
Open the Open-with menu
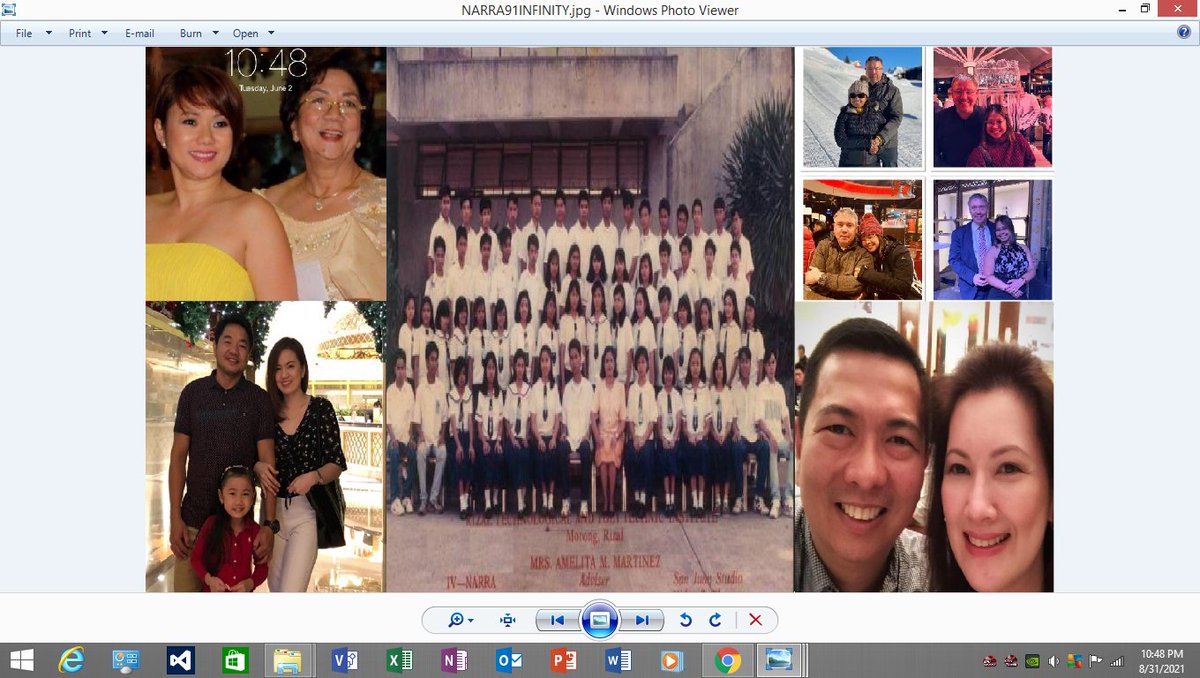click(254, 33)
